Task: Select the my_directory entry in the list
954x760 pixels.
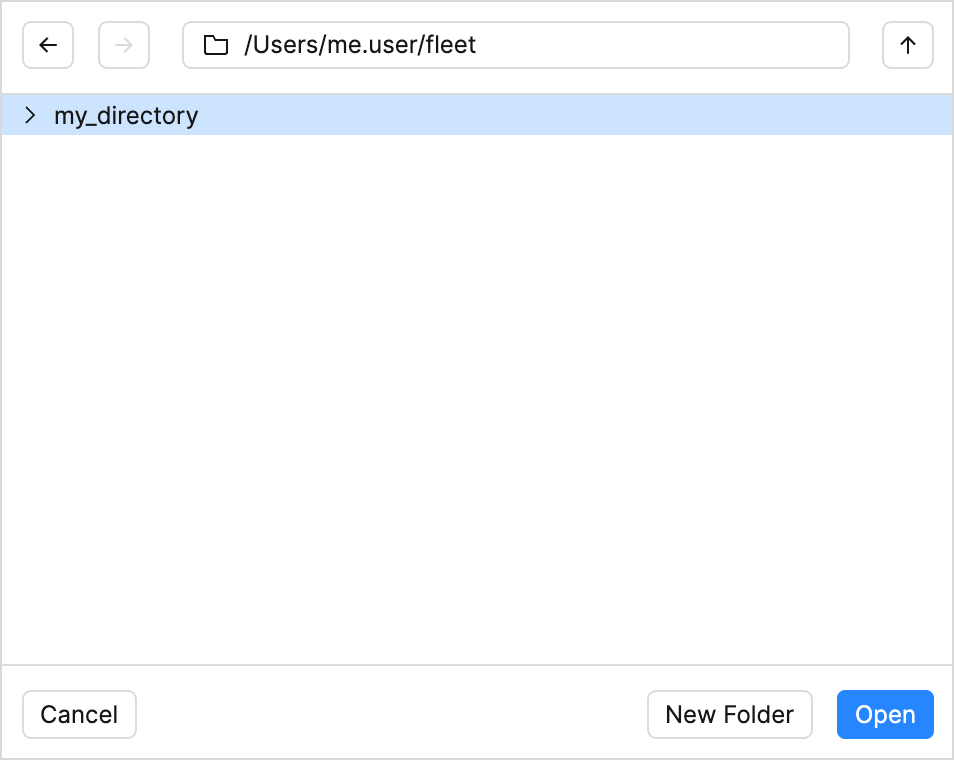Action: point(127,115)
